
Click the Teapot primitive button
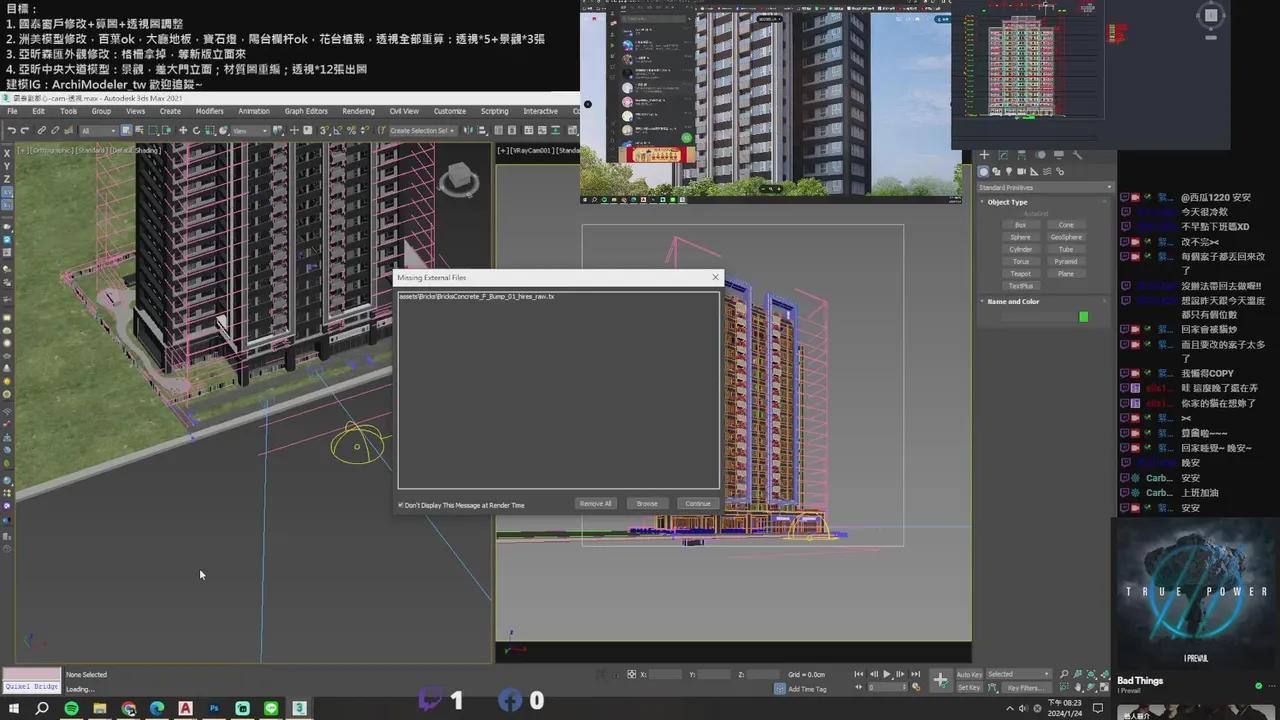click(x=1020, y=273)
